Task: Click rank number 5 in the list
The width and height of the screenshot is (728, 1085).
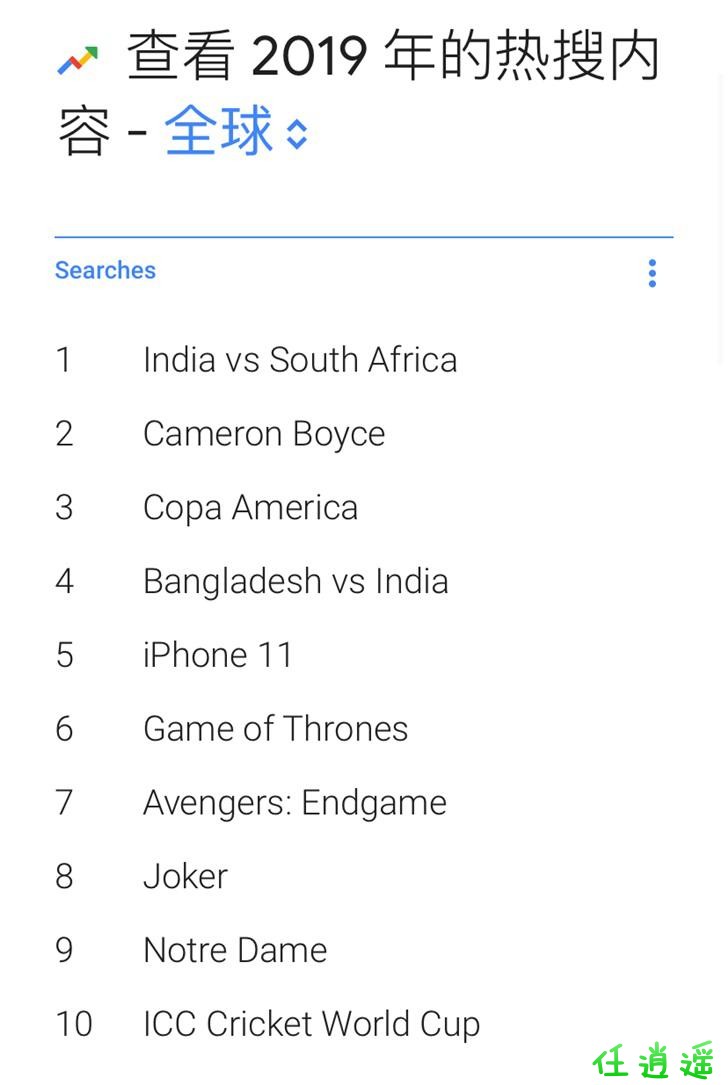Action: pyautogui.click(x=64, y=655)
